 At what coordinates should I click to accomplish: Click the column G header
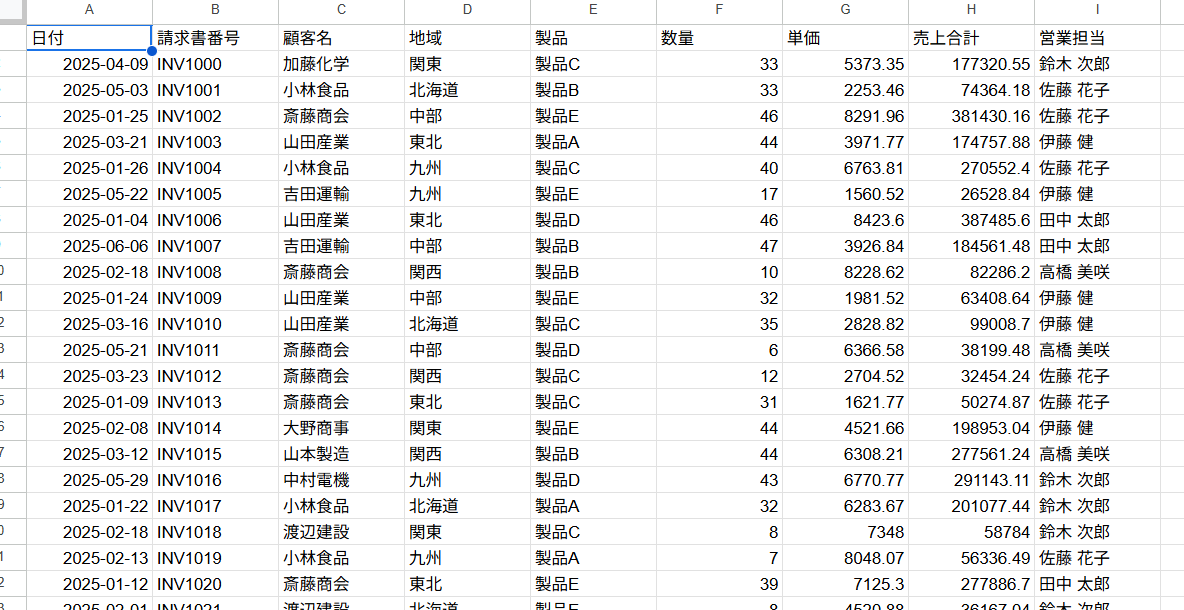[x=845, y=10]
